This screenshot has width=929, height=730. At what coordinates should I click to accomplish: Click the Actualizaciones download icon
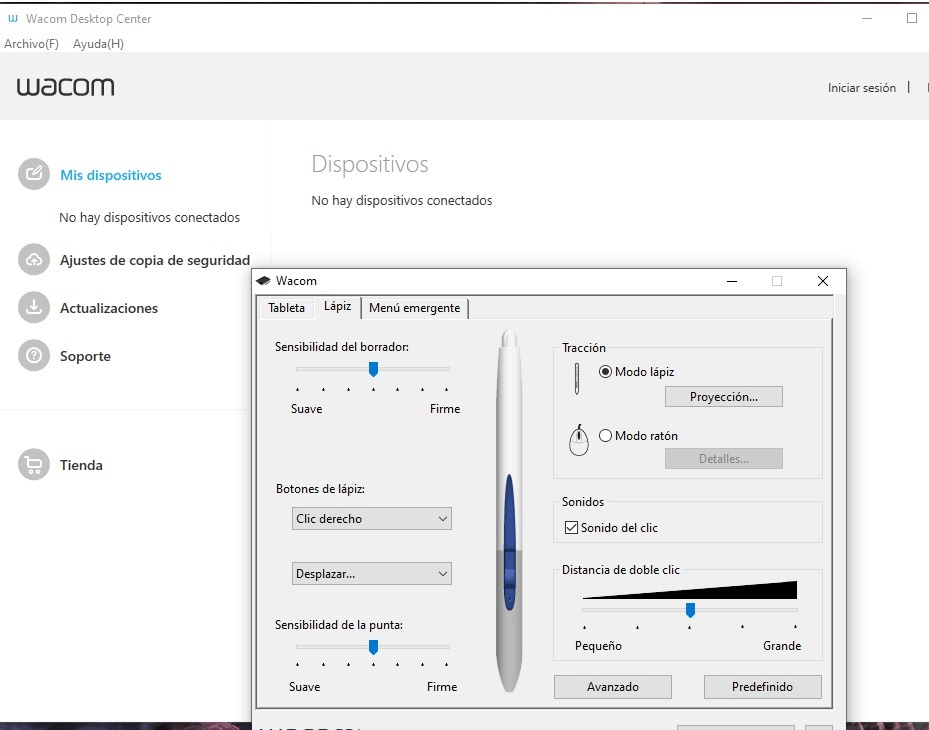[x=34, y=307]
